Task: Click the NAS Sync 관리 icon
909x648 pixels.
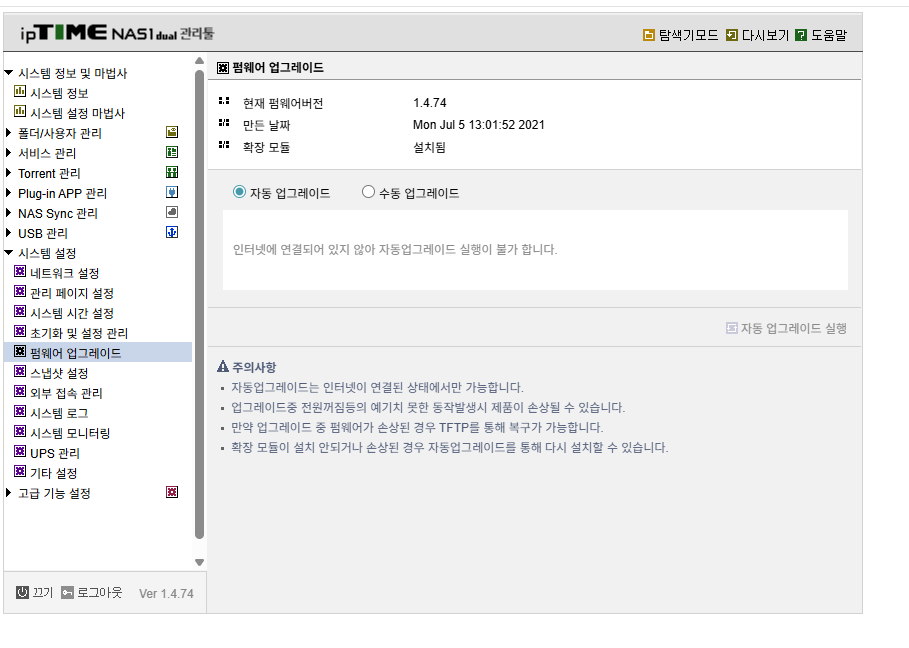Action: (x=172, y=212)
